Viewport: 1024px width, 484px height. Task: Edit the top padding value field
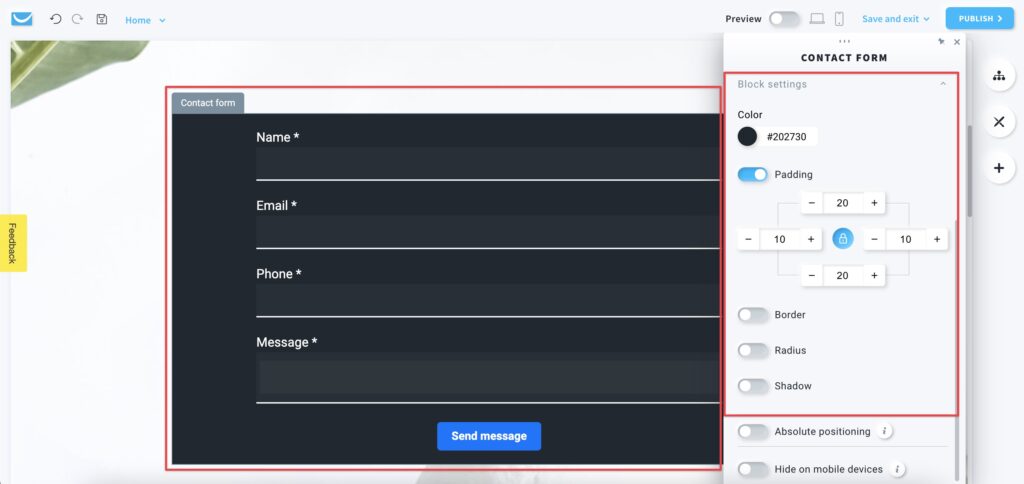[x=842, y=203]
